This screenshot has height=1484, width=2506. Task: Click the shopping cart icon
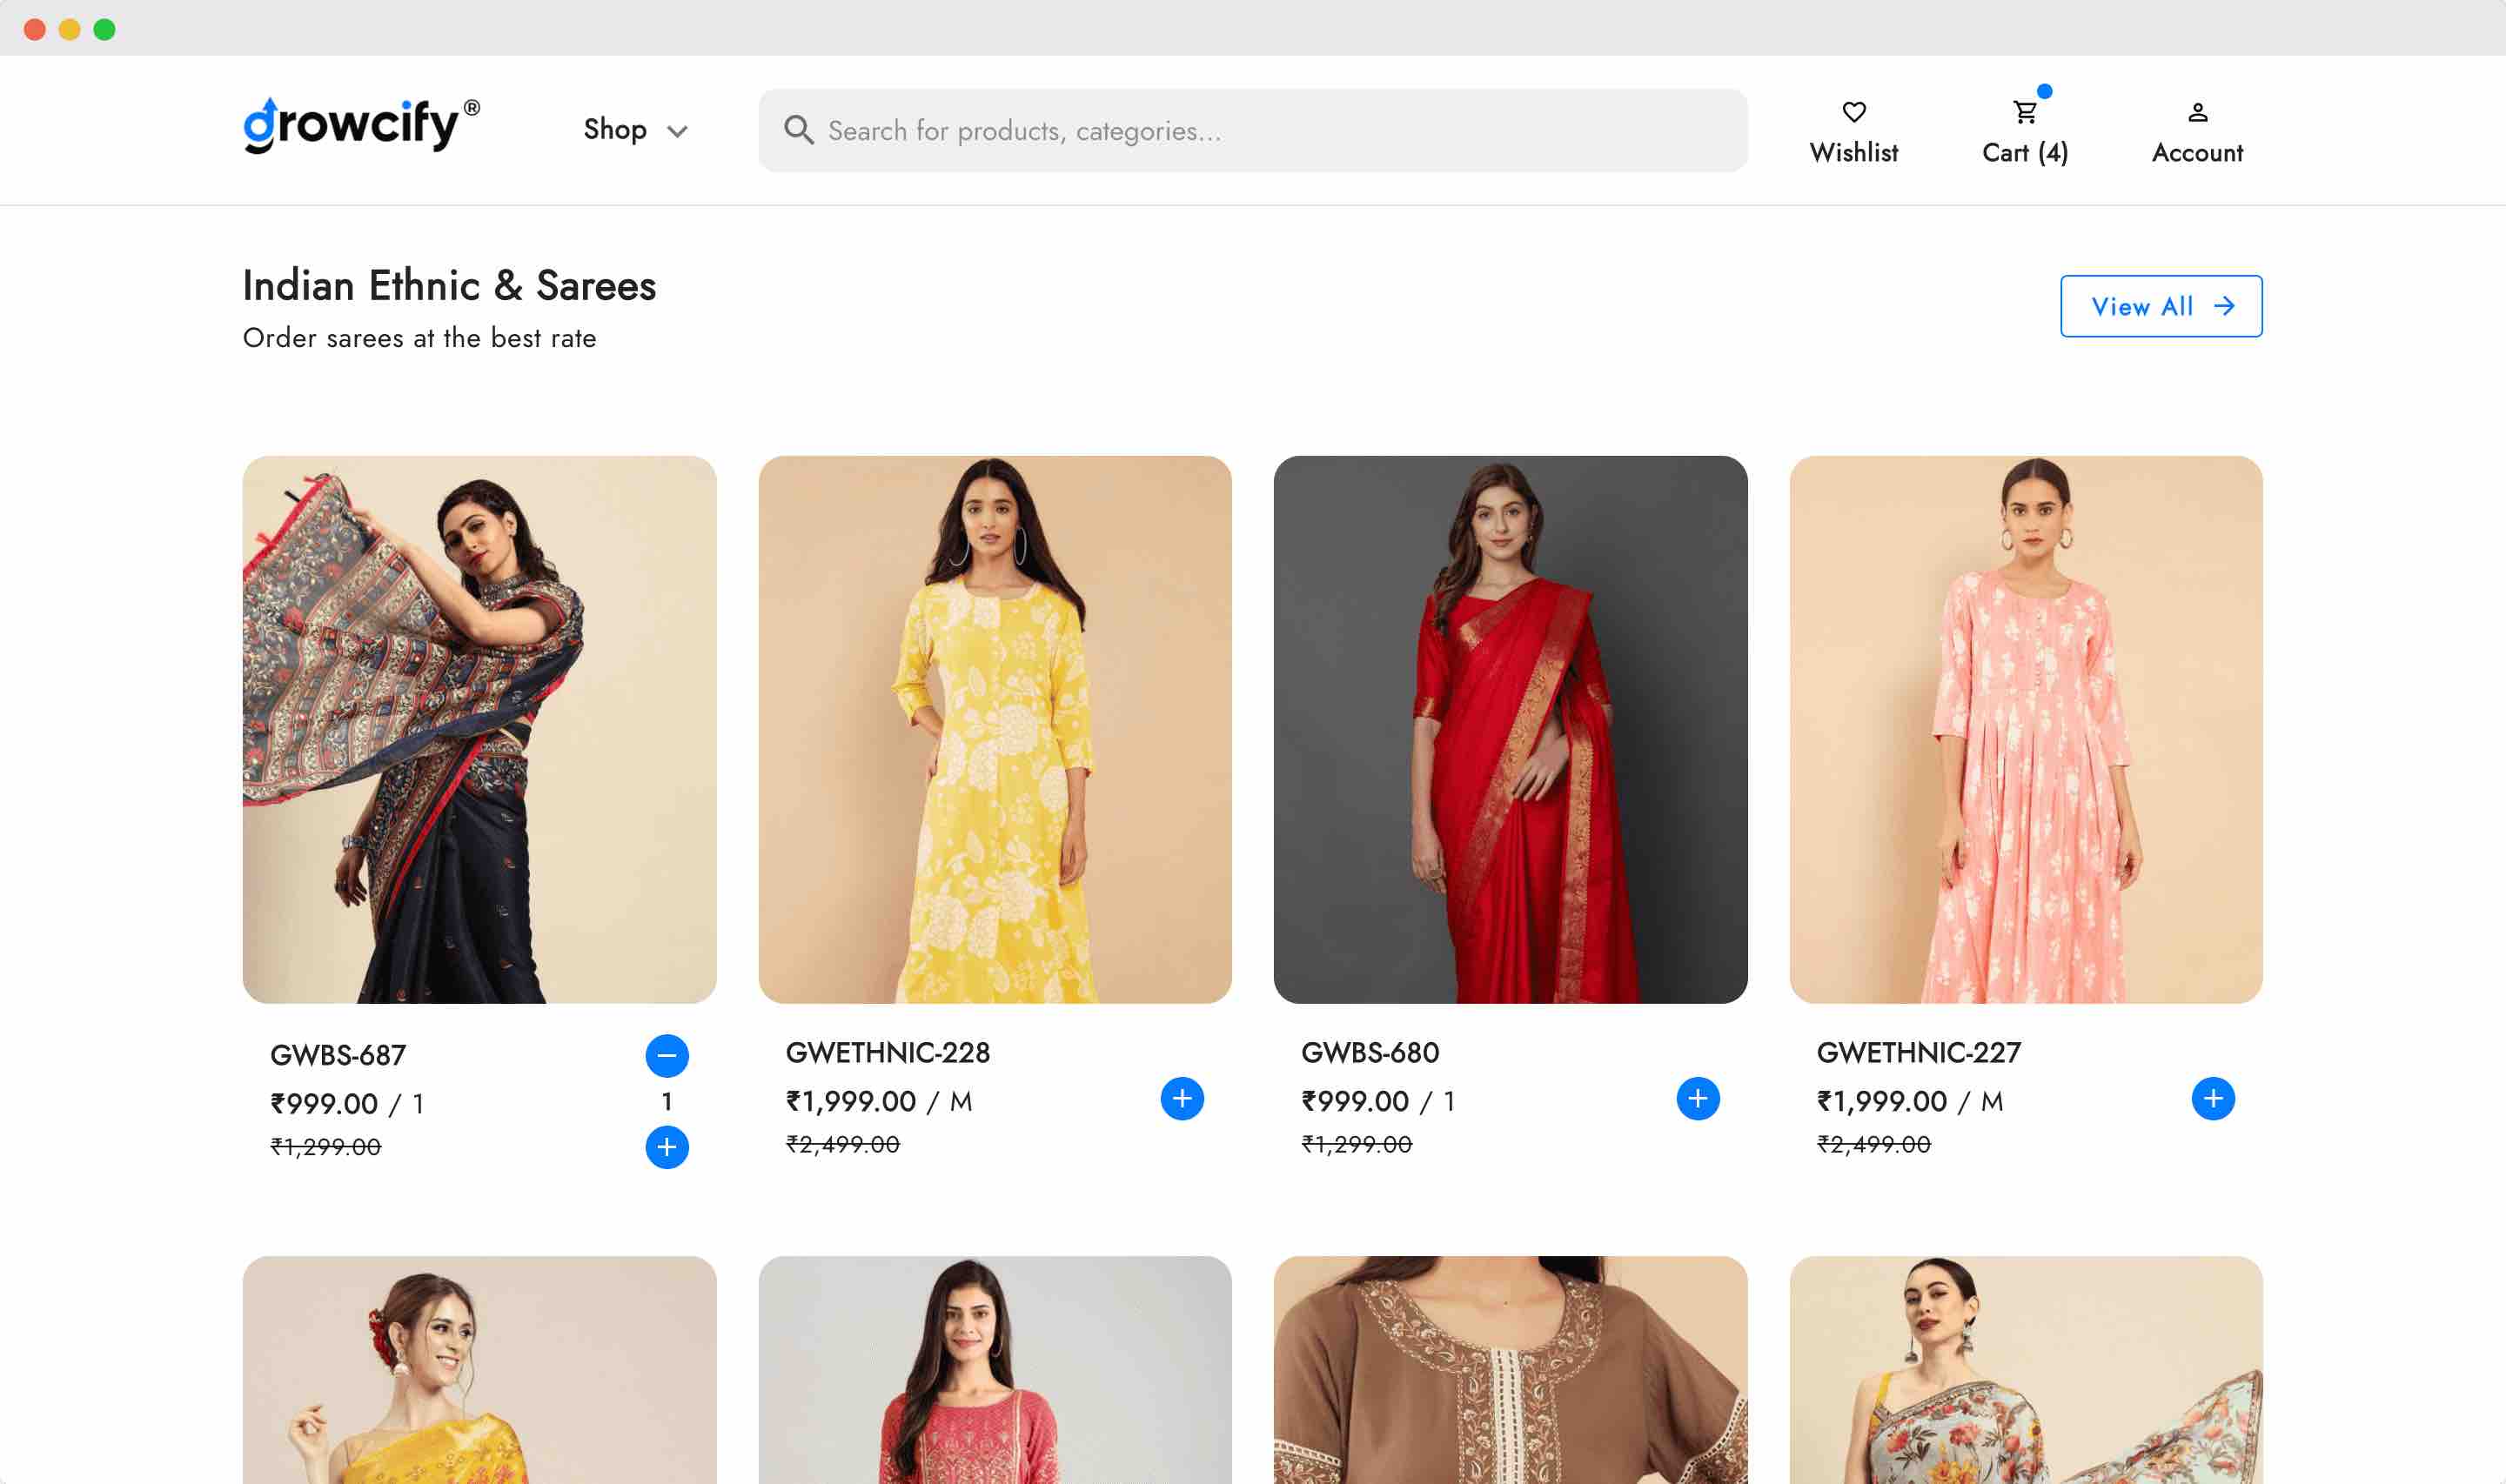point(2024,111)
